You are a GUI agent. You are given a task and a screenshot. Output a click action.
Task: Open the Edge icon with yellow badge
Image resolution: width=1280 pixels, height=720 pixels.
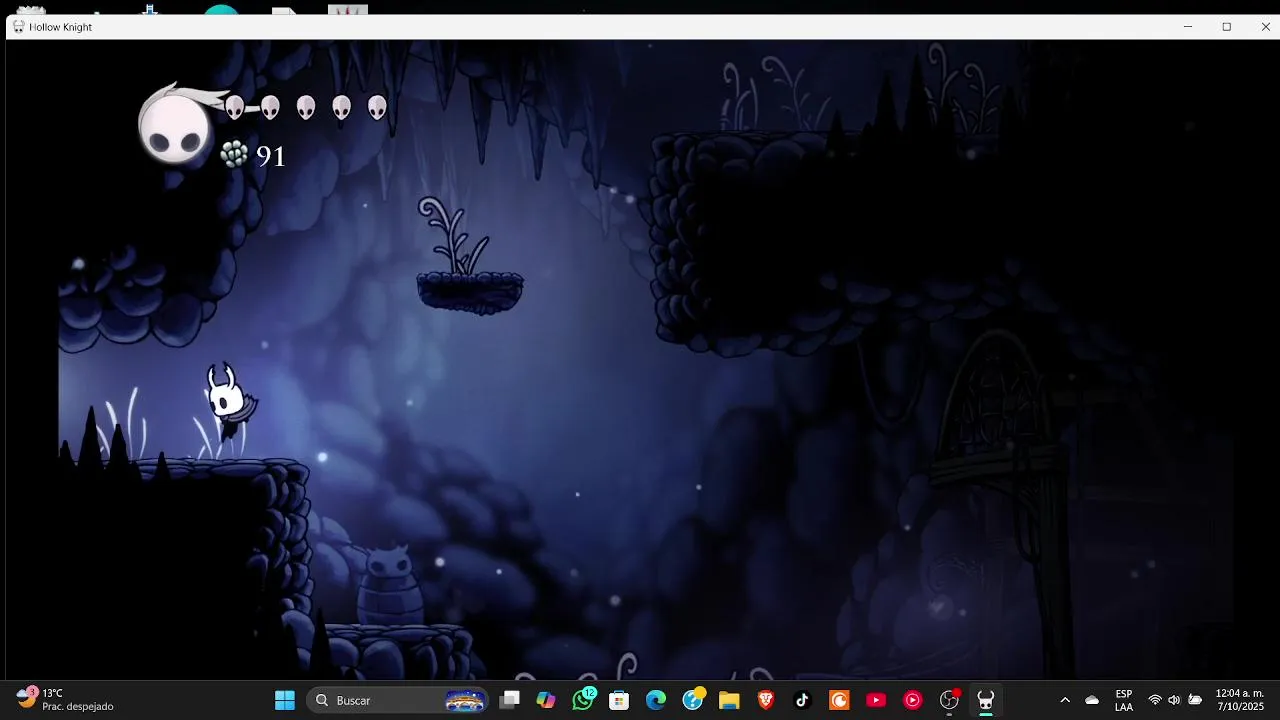tap(693, 700)
